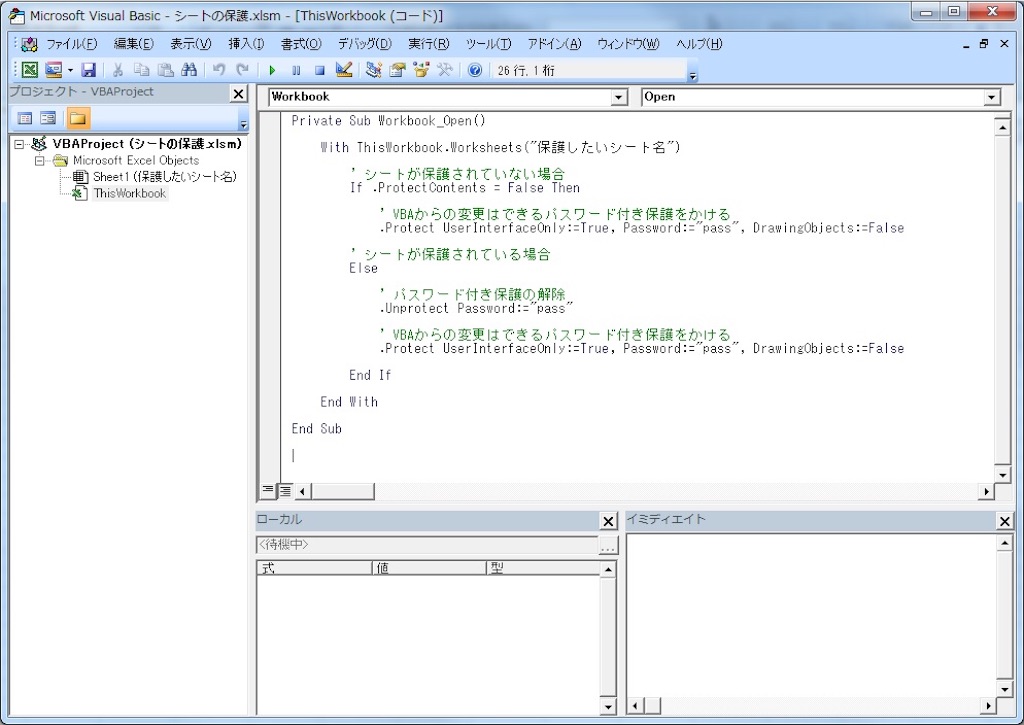Click the 式 column header
The width and height of the screenshot is (1024, 725).
[x=314, y=568]
